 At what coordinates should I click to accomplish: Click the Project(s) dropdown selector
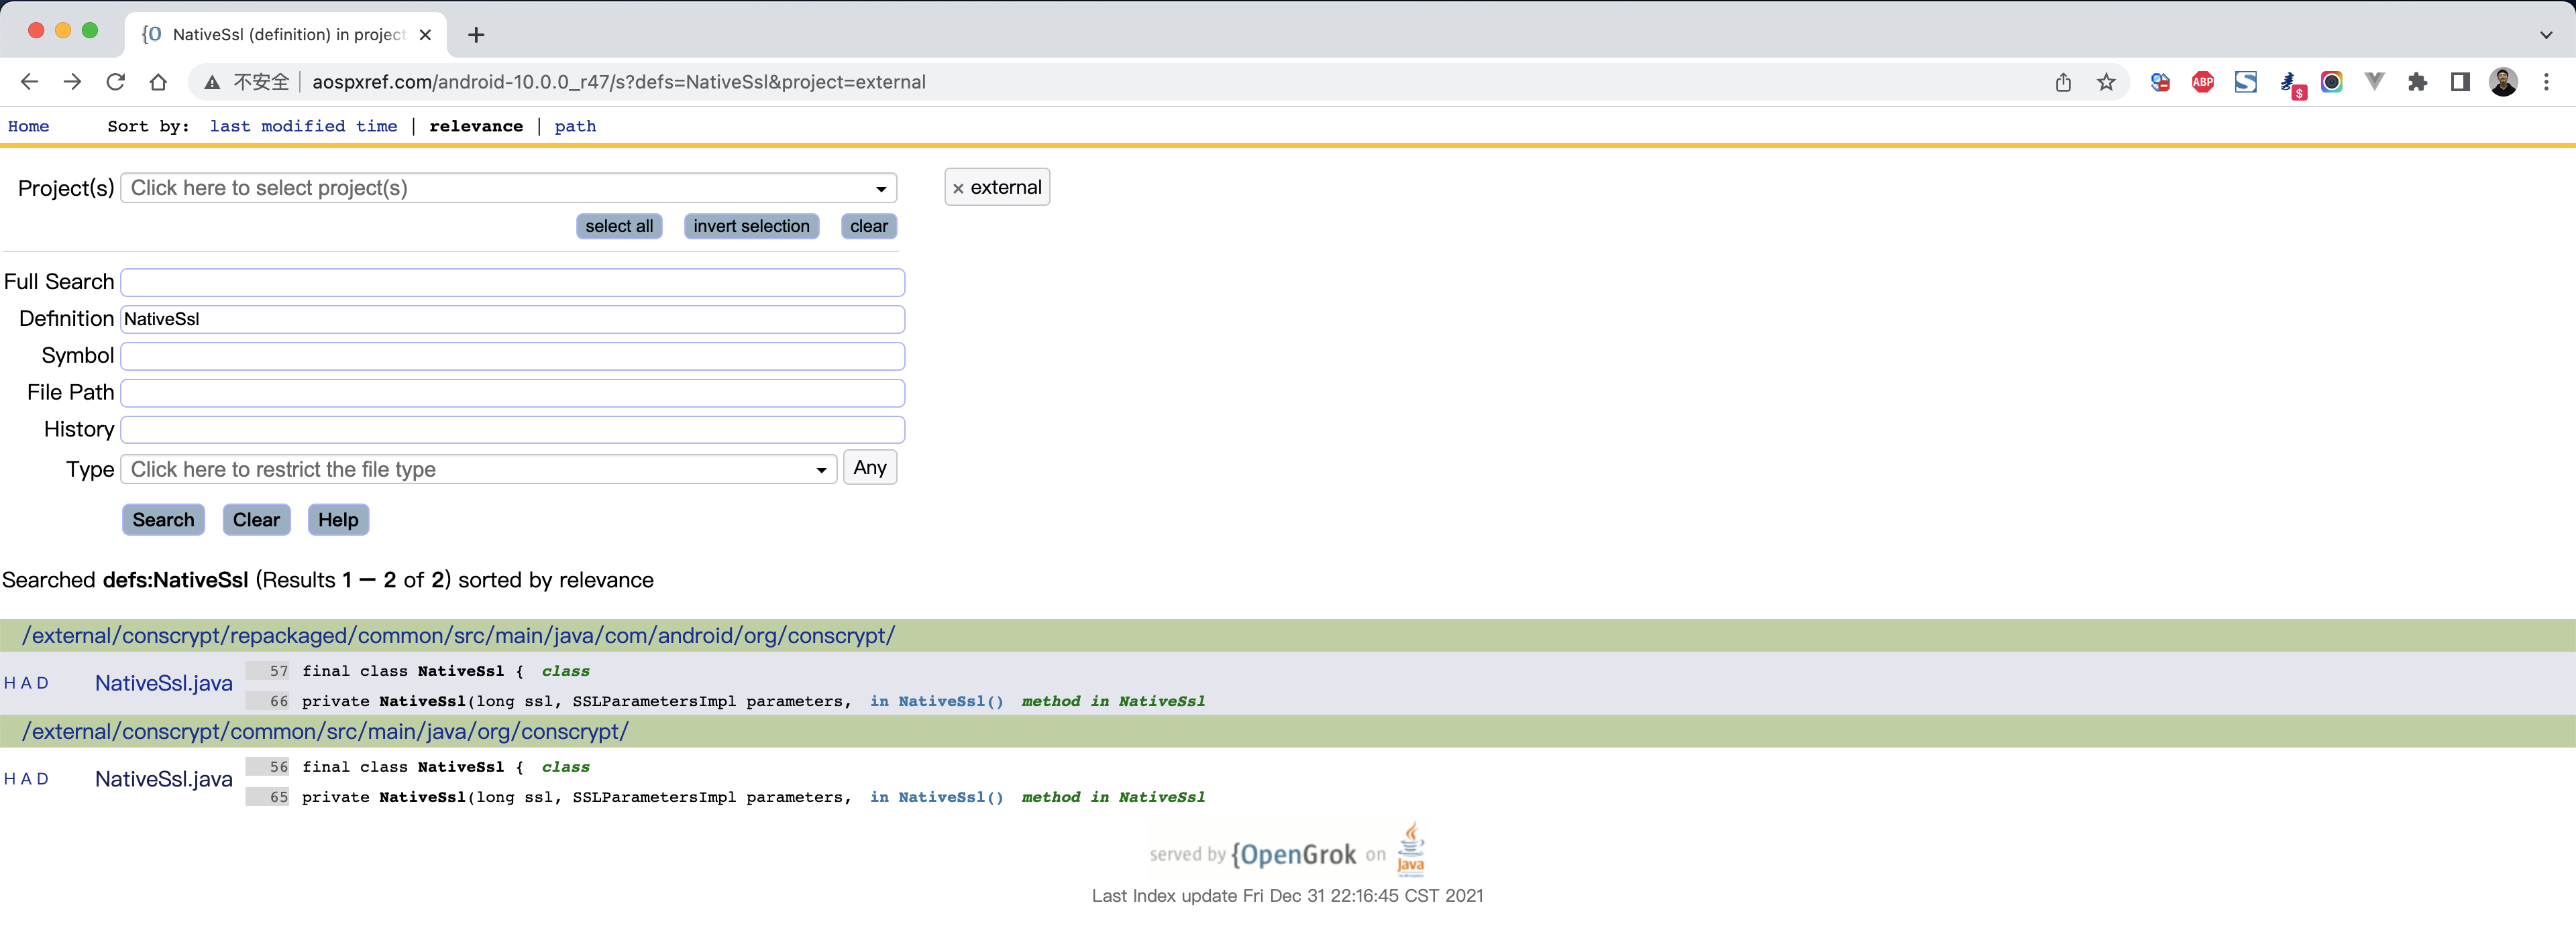[509, 187]
